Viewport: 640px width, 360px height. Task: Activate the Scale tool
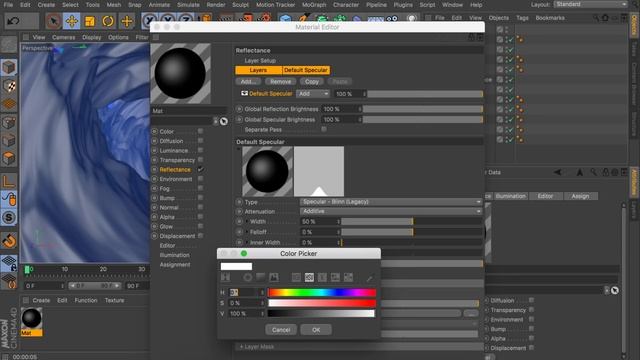point(90,21)
